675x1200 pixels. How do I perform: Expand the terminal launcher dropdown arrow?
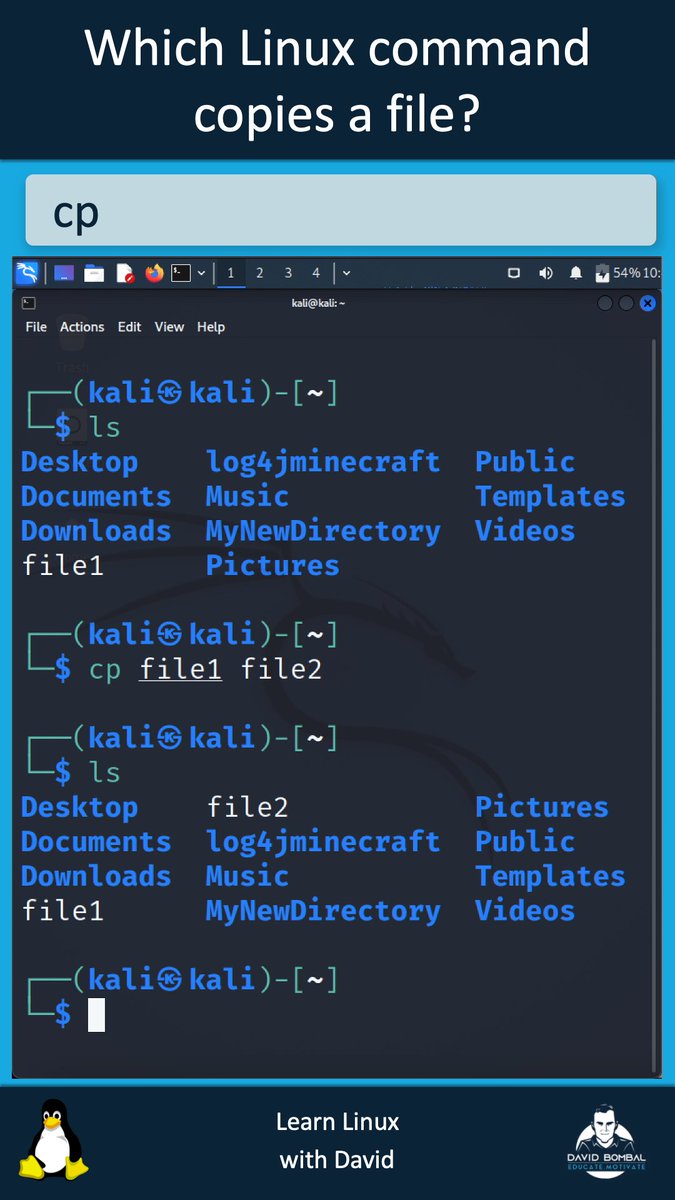[202, 273]
